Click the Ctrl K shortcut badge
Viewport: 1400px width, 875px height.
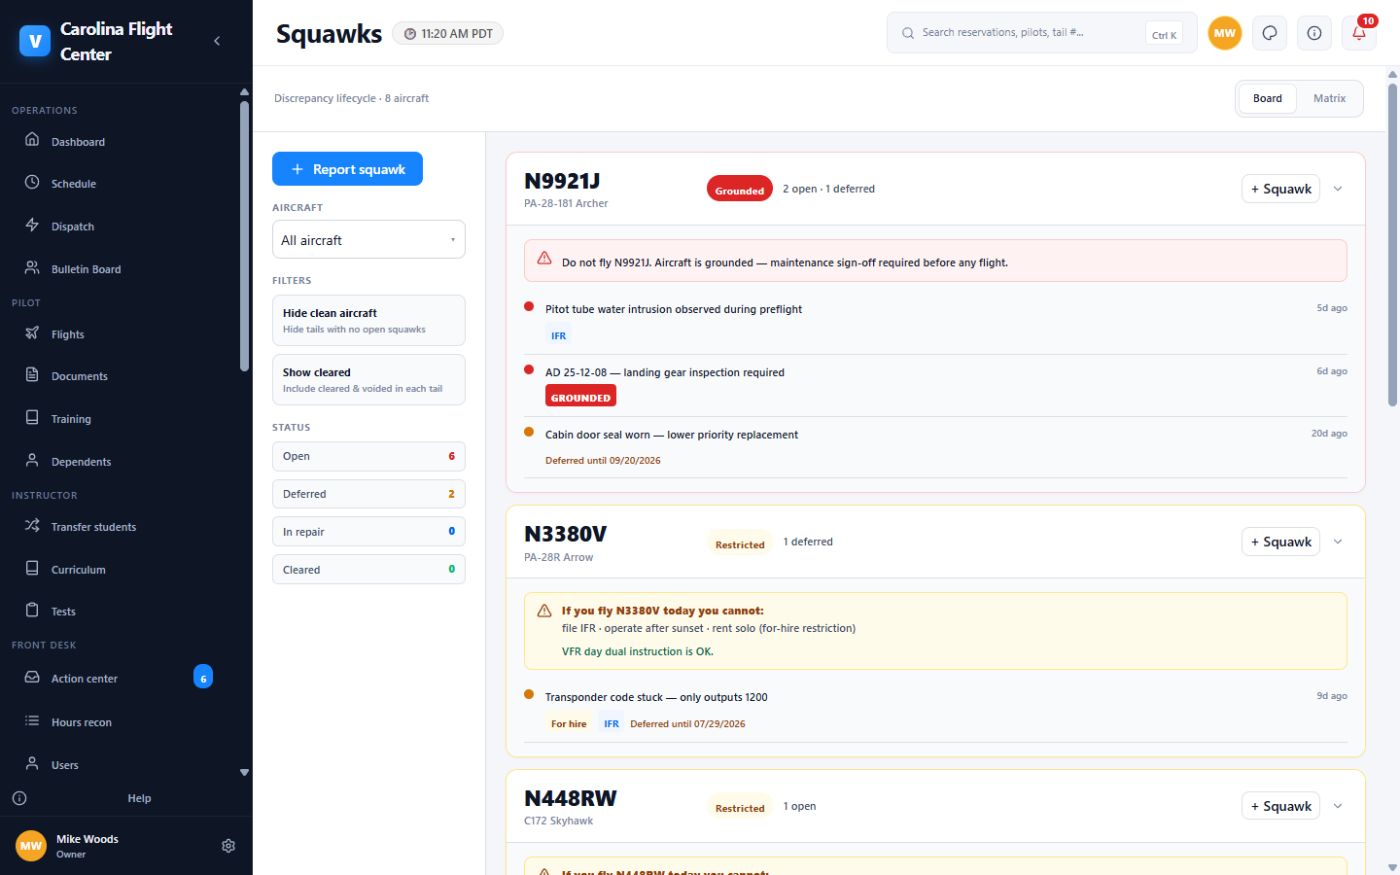pos(1164,35)
